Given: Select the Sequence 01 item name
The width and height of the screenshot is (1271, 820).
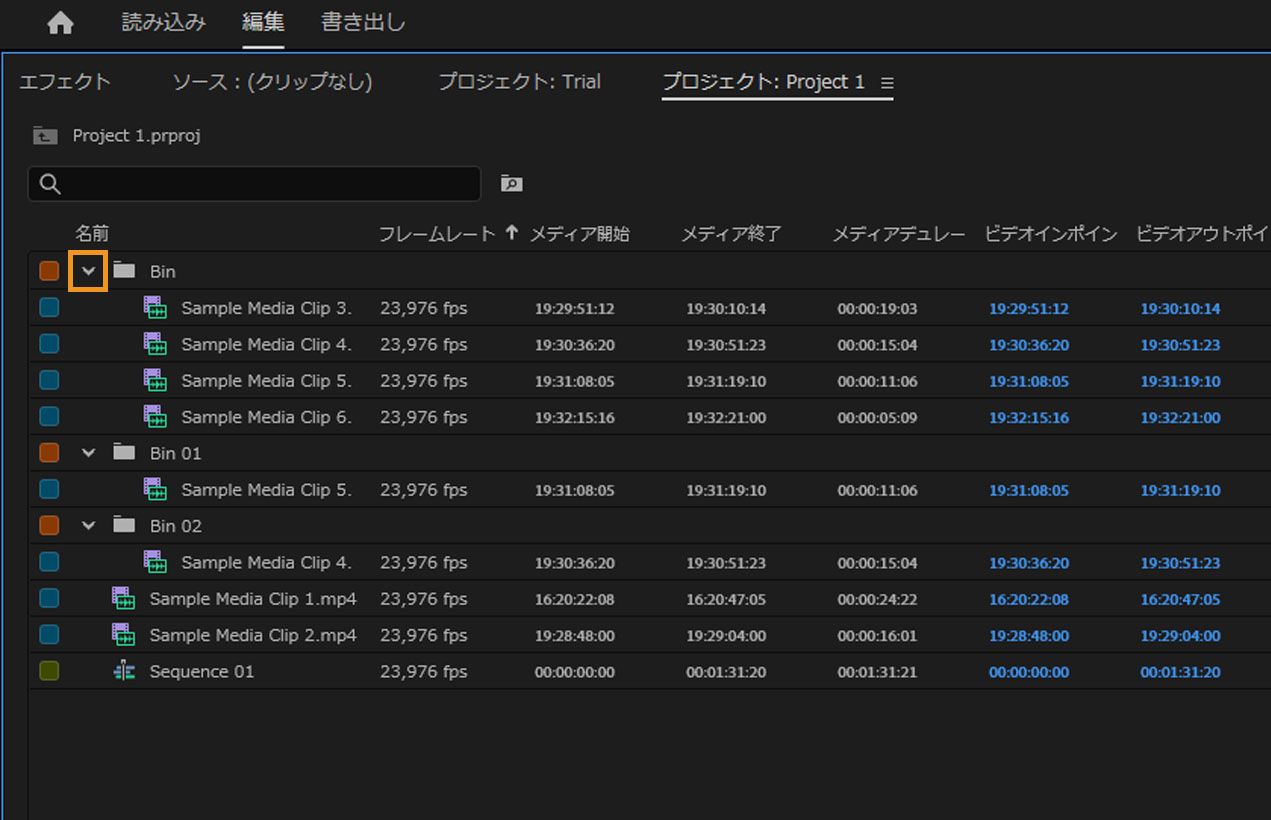Looking at the screenshot, I should click(x=202, y=672).
